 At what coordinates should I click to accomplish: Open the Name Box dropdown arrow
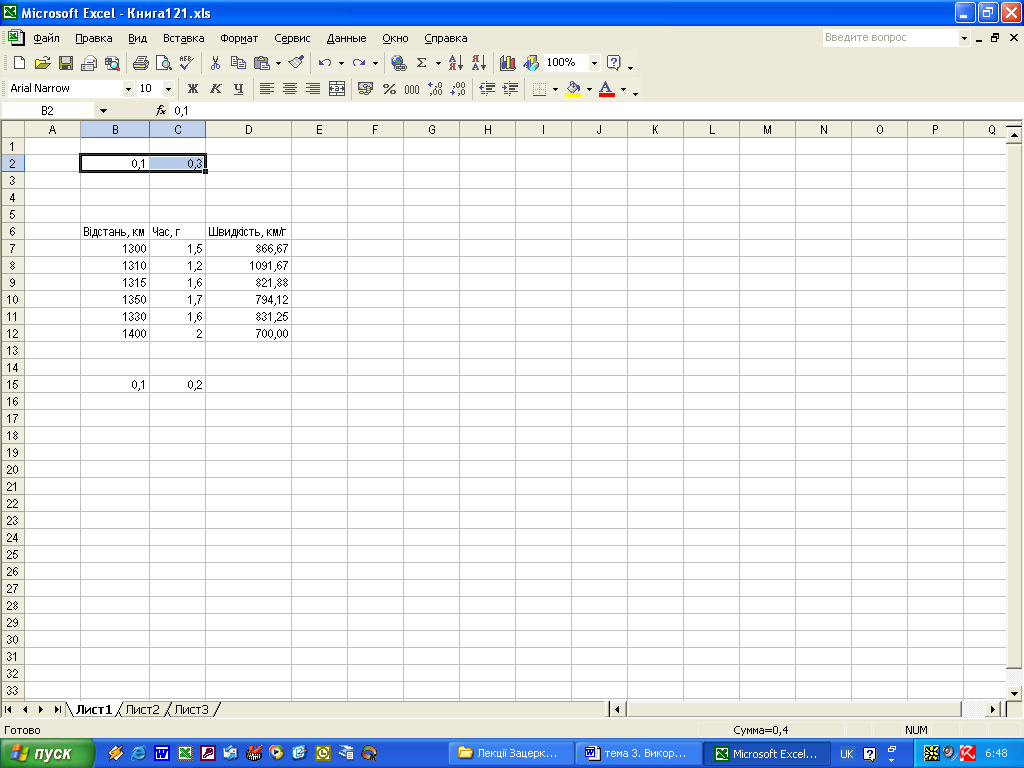[103, 111]
